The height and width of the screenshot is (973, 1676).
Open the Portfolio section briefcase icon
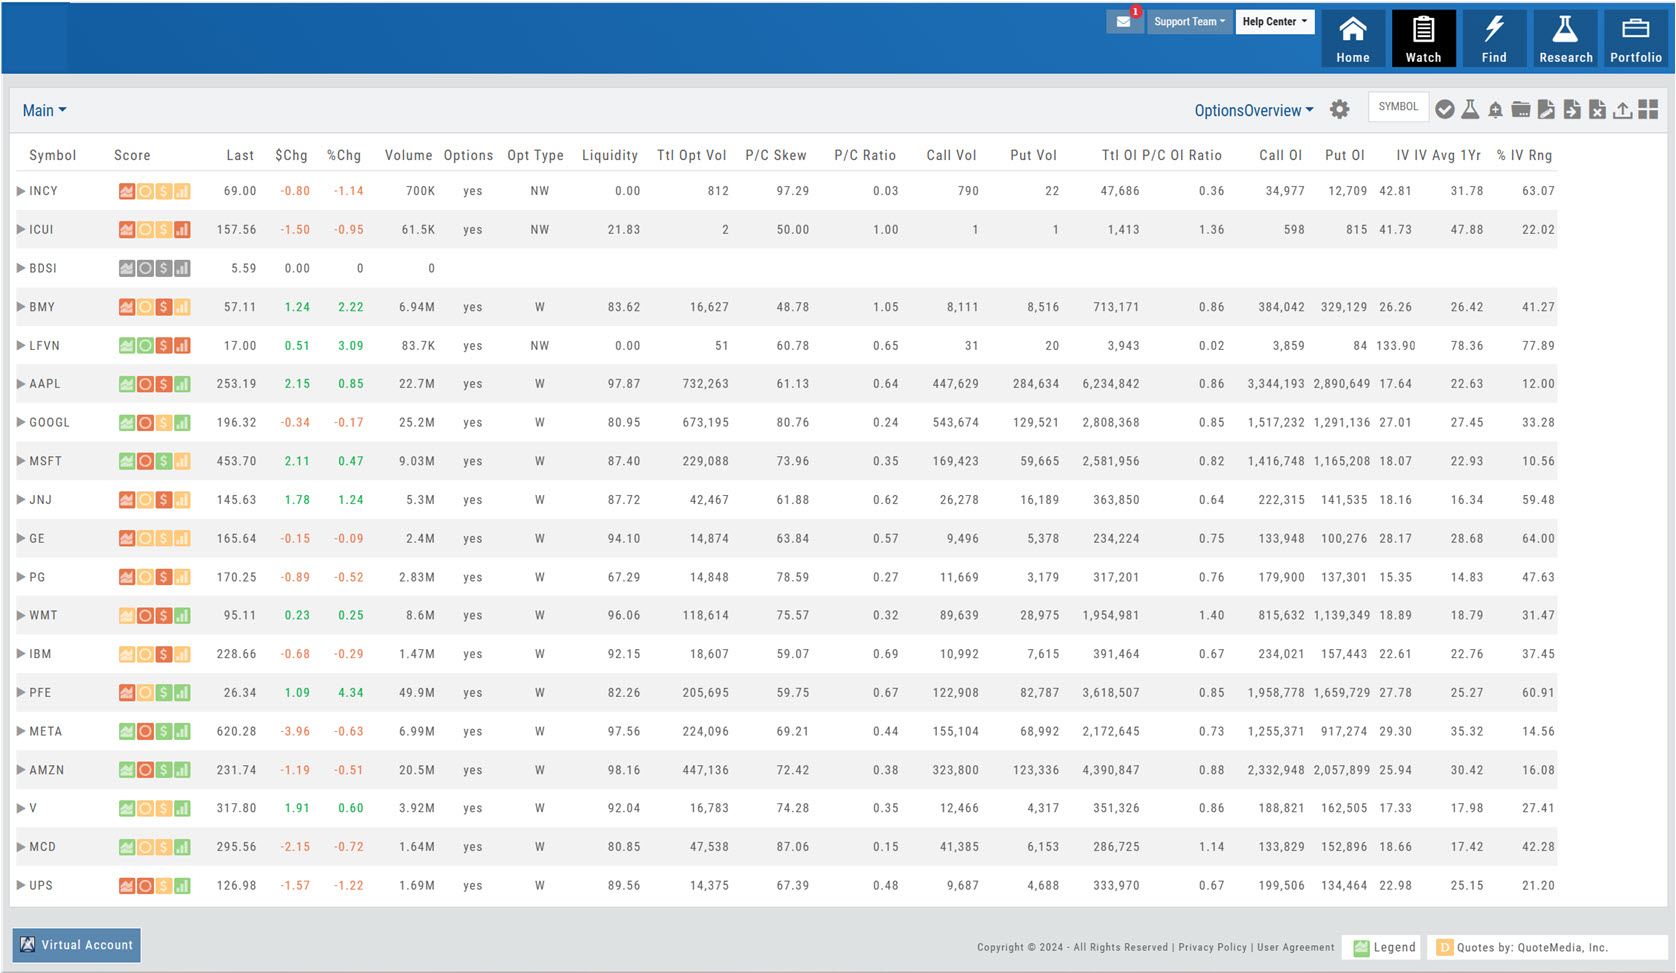pyautogui.click(x=1636, y=39)
